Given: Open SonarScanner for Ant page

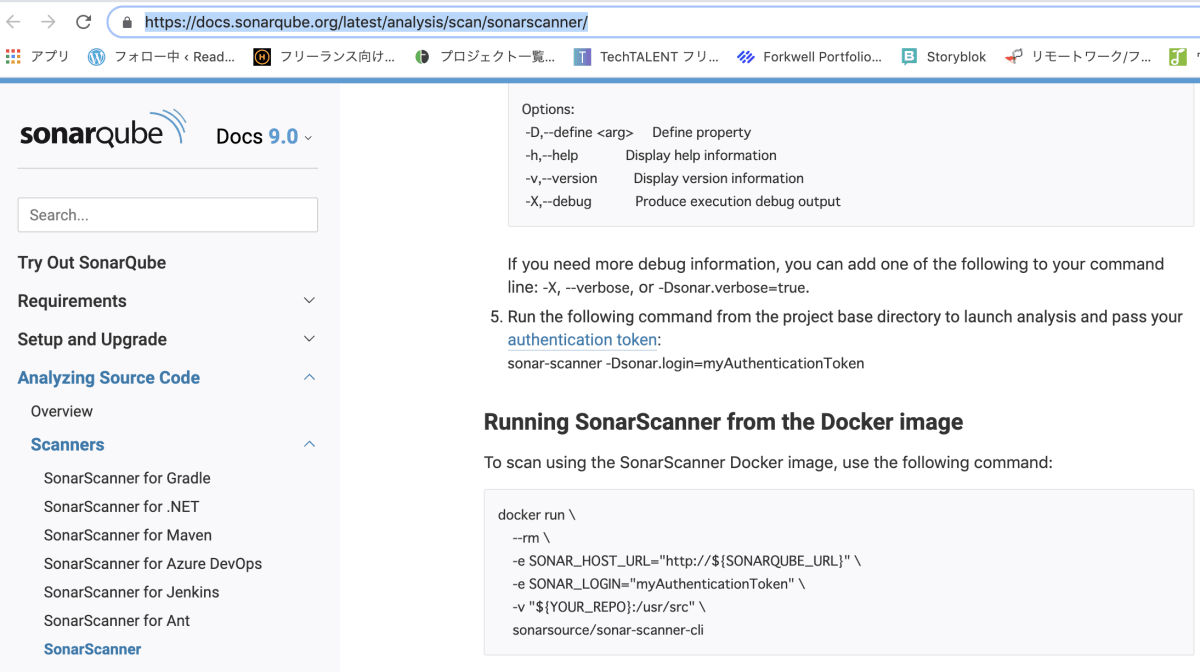Looking at the screenshot, I should [117, 620].
